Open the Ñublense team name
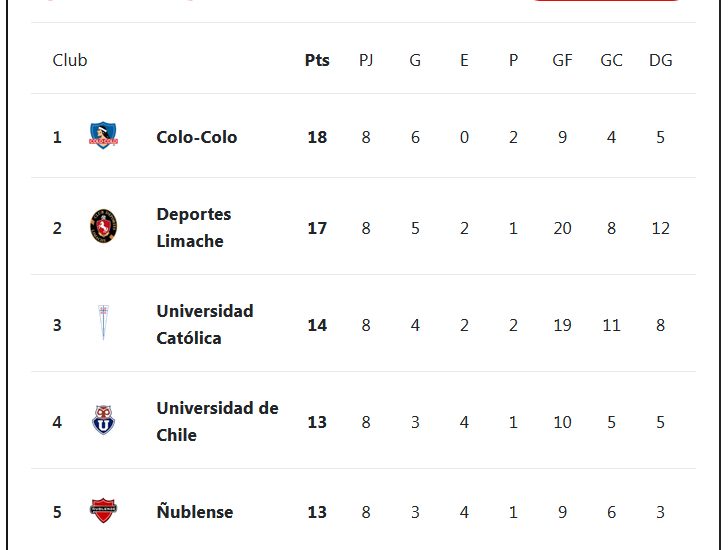This screenshot has width=728, height=550. (x=194, y=512)
